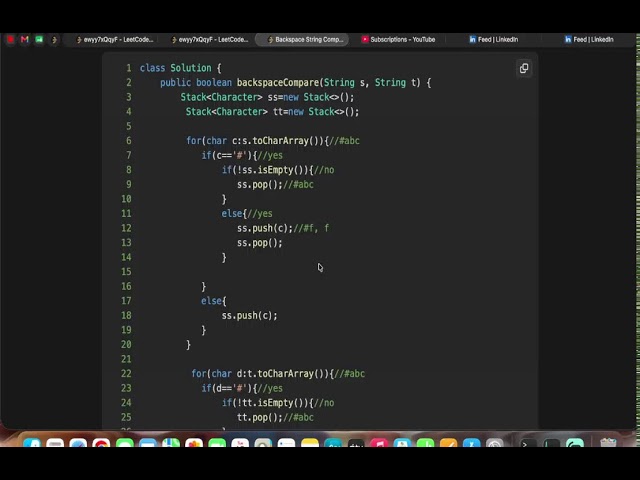The height and width of the screenshot is (480, 640).
Task: Click "if(c=='#')" on line 7
Action: pos(227,156)
